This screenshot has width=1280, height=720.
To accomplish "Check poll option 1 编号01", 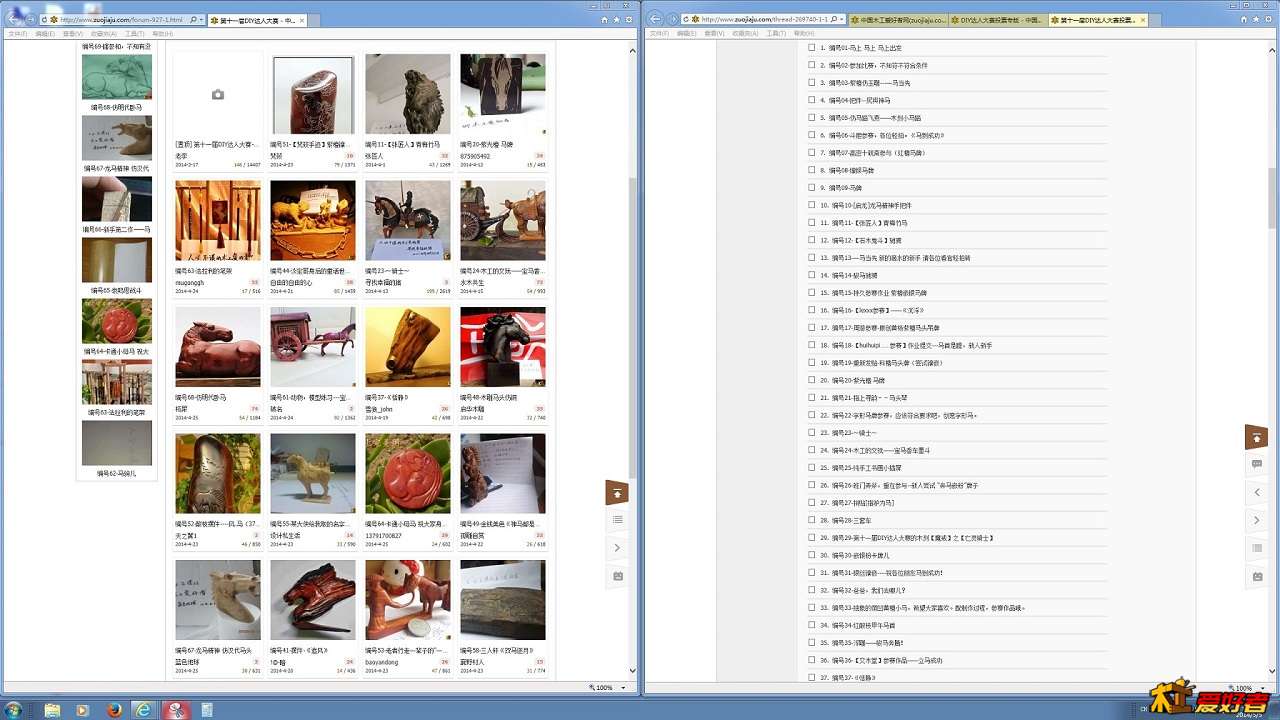I will click(812, 48).
